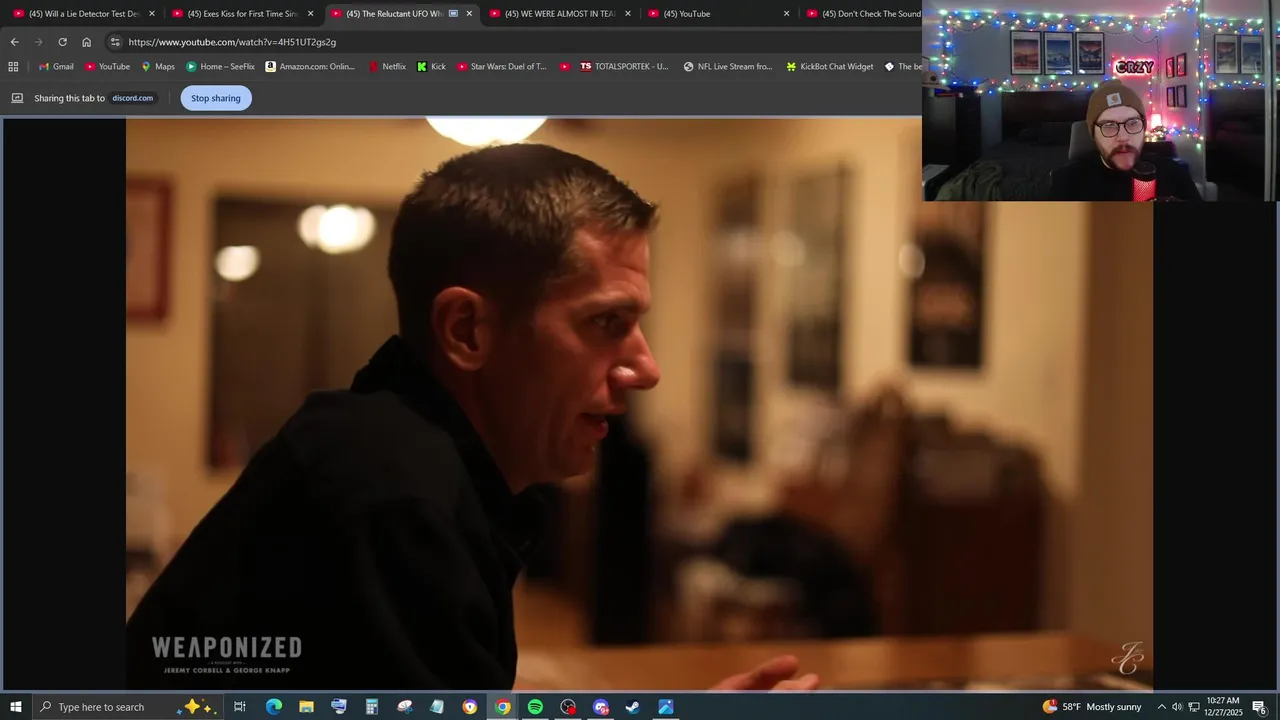1280x720 pixels.
Task: Switch to the Exes Kiss for First Time tab
Action: coord(240,14)
